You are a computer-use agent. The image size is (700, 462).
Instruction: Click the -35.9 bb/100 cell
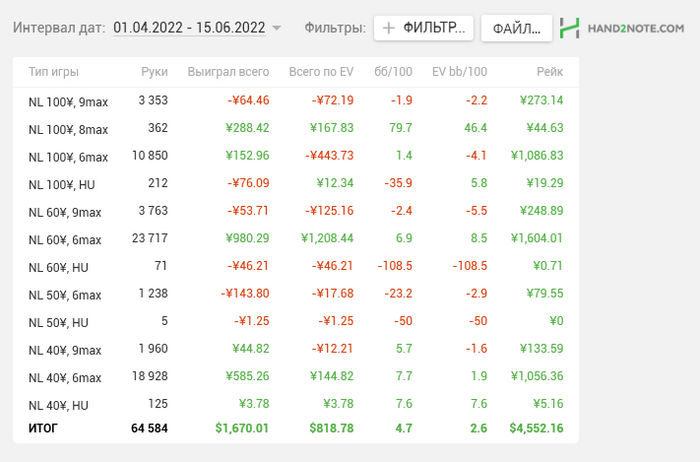pyautogui.click(x=398, y=183)
